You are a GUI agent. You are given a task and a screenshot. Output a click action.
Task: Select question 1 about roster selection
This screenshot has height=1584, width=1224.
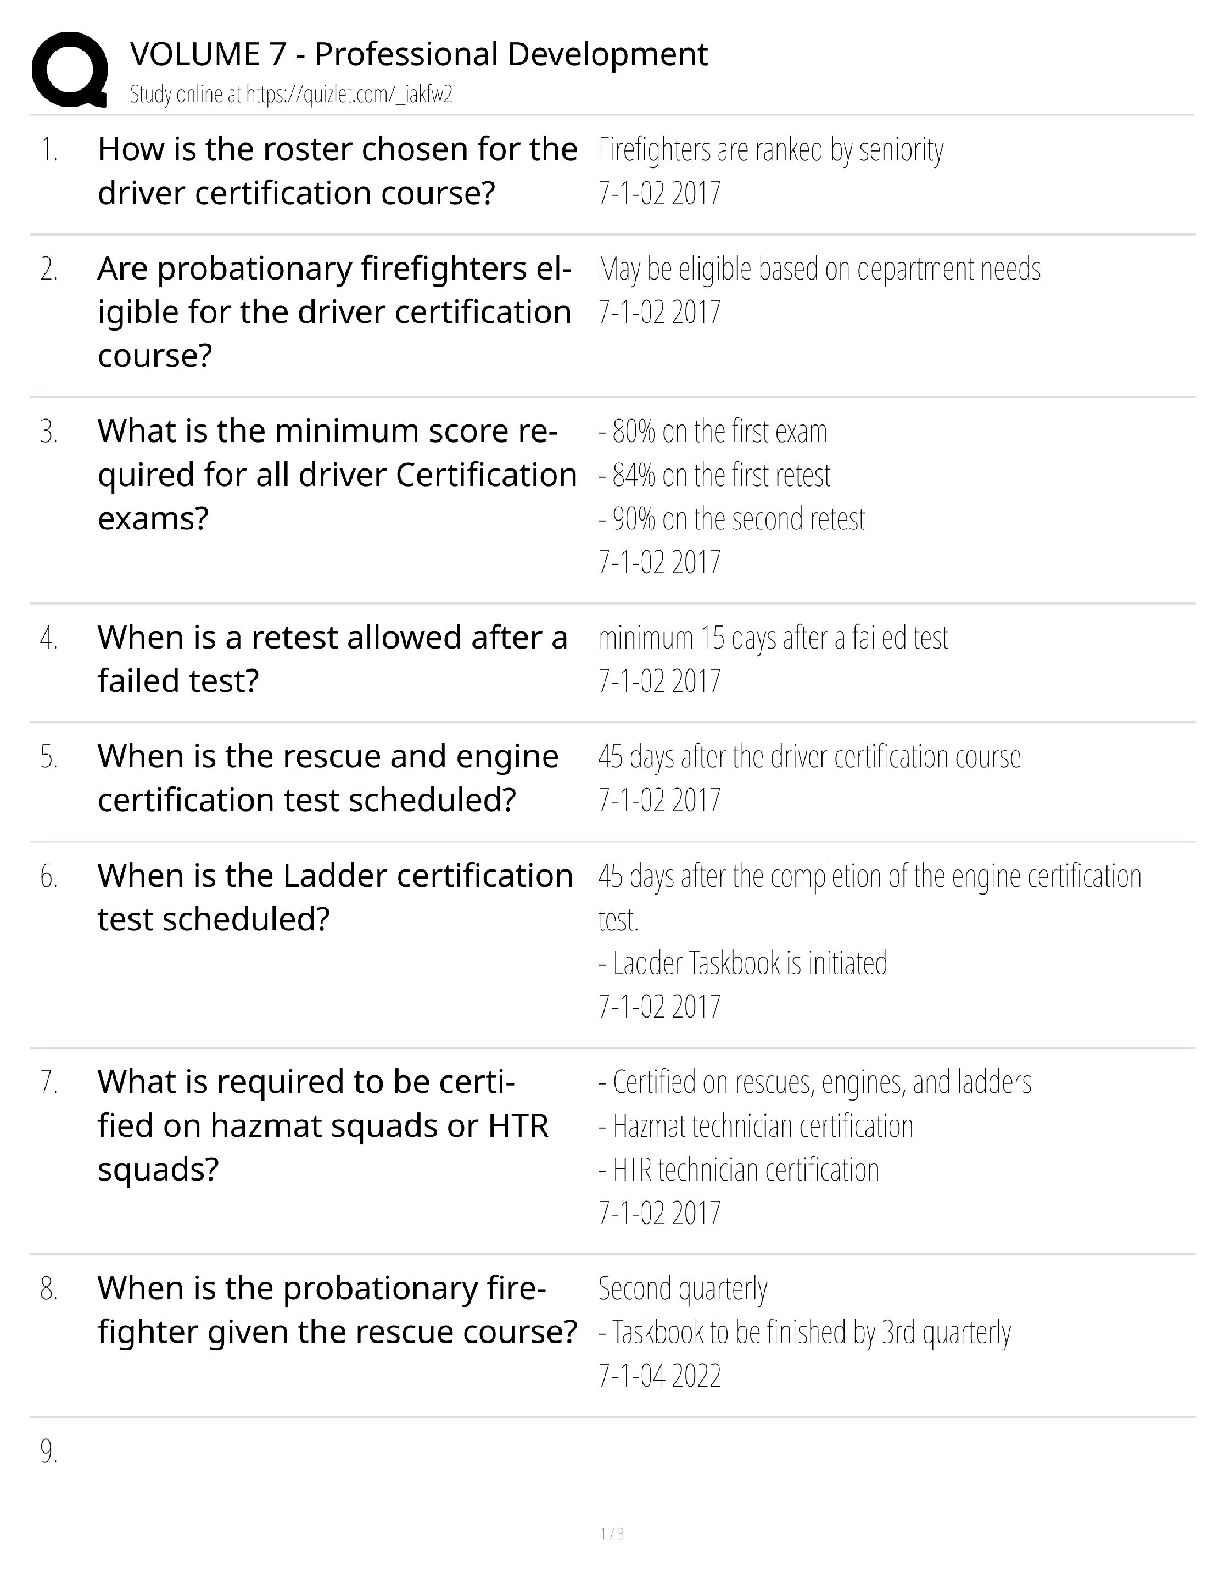pyautogui.click(x=337, y=171)
